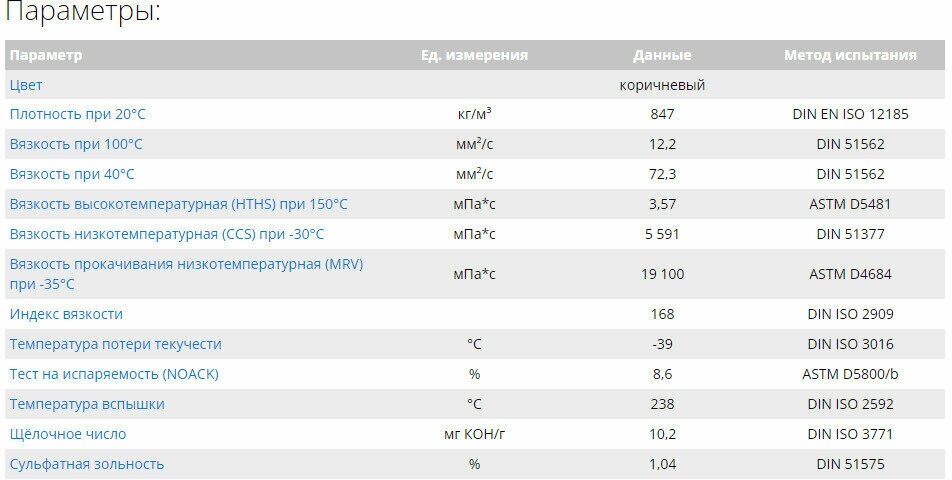This screenshot has height=480, width=952.
Task: Click the DIN EN ISO 12185 cell
Action: 850,114
